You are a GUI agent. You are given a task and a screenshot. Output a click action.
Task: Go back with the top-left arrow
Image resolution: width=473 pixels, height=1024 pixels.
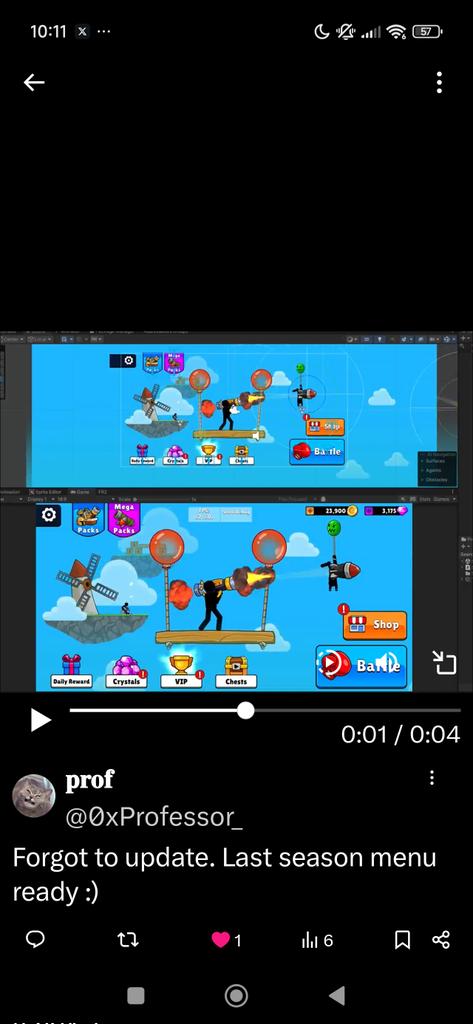(34, 82)
